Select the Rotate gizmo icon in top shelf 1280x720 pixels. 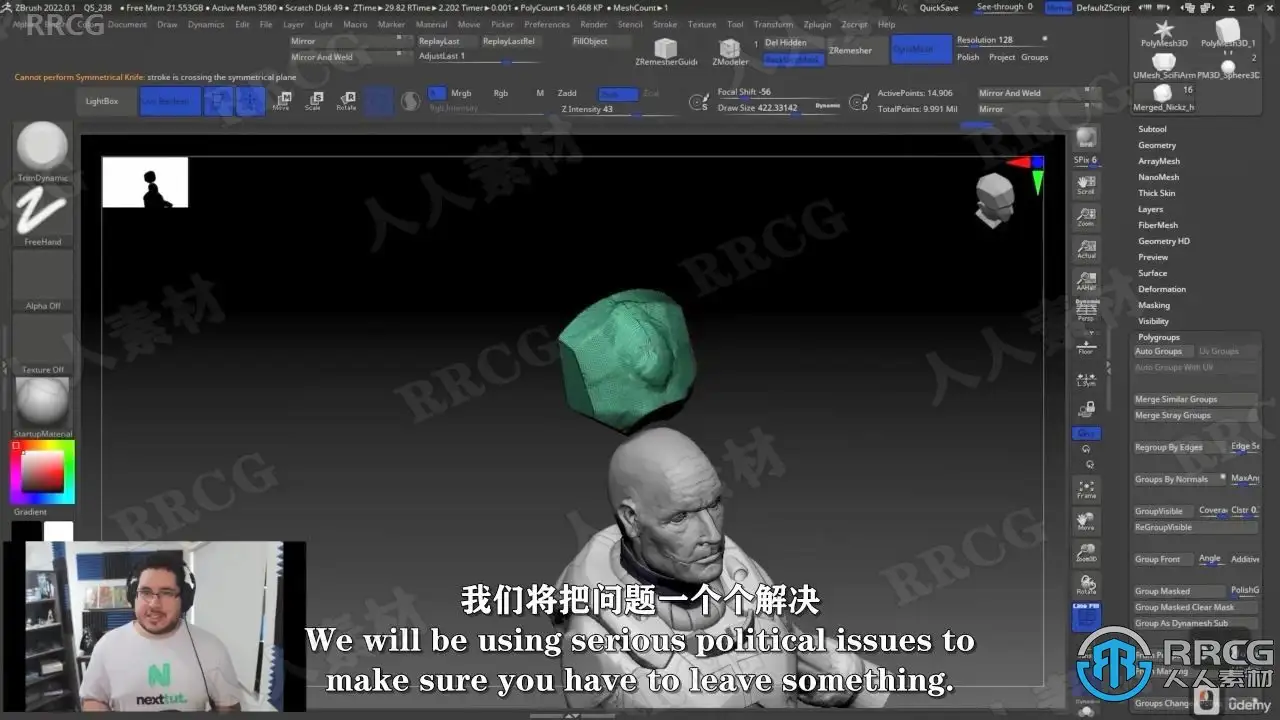(346, 100)
